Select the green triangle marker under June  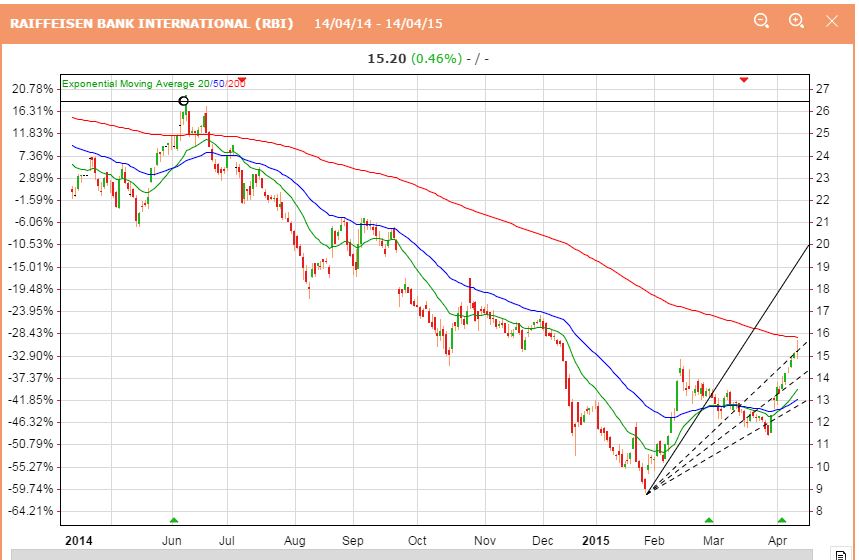[174, 520]
